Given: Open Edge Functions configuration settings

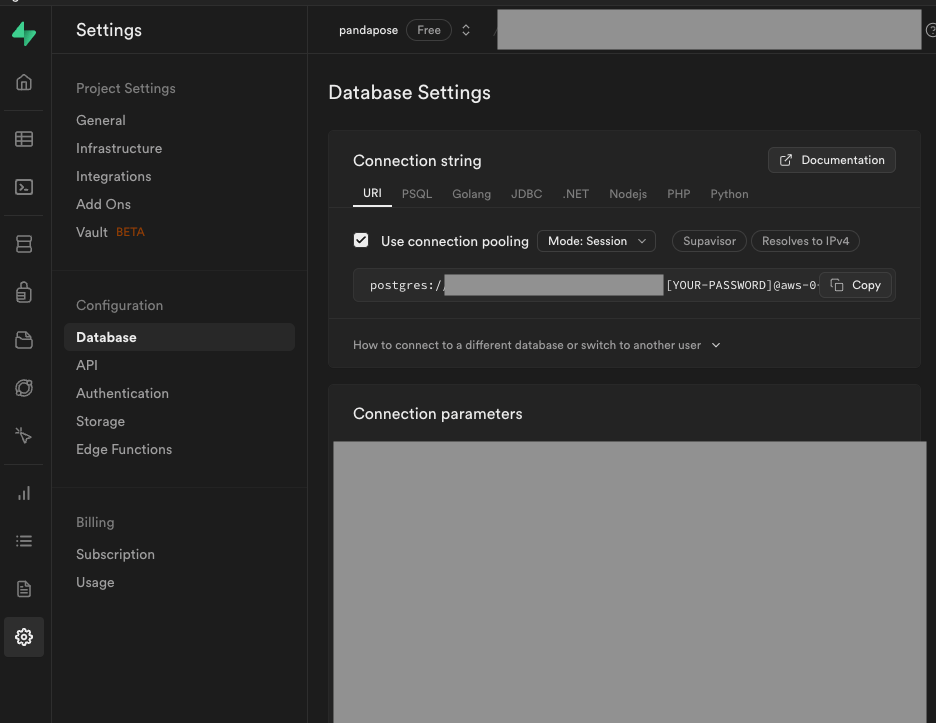Looking at the screenshot, I should (x=124, y=450).
